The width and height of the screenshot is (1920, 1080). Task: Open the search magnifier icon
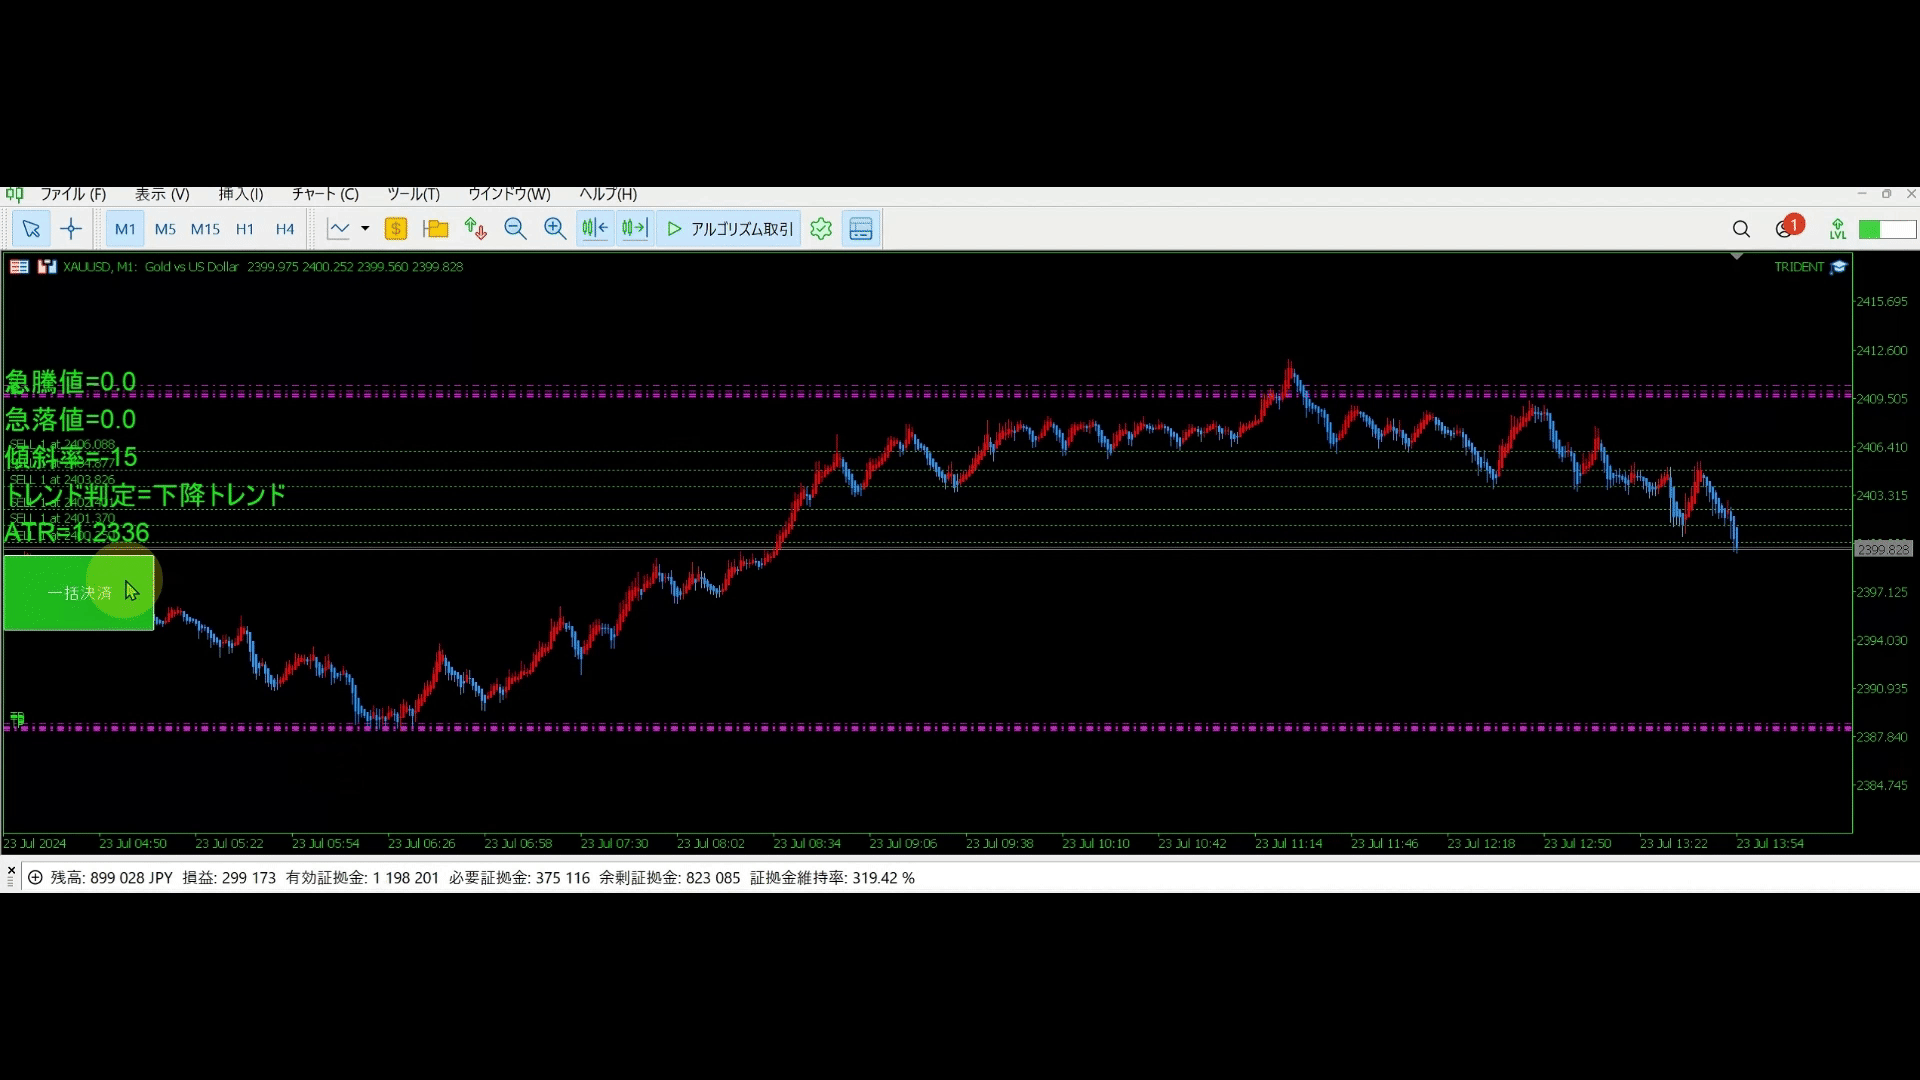click(x=1741, y=229)
